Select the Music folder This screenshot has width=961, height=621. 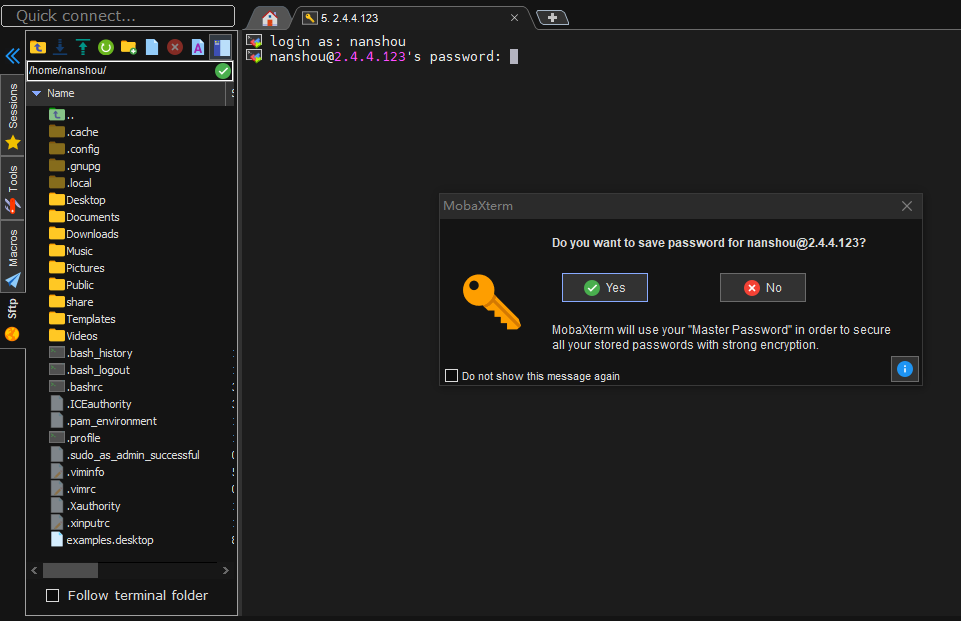(x=71, y=251)
